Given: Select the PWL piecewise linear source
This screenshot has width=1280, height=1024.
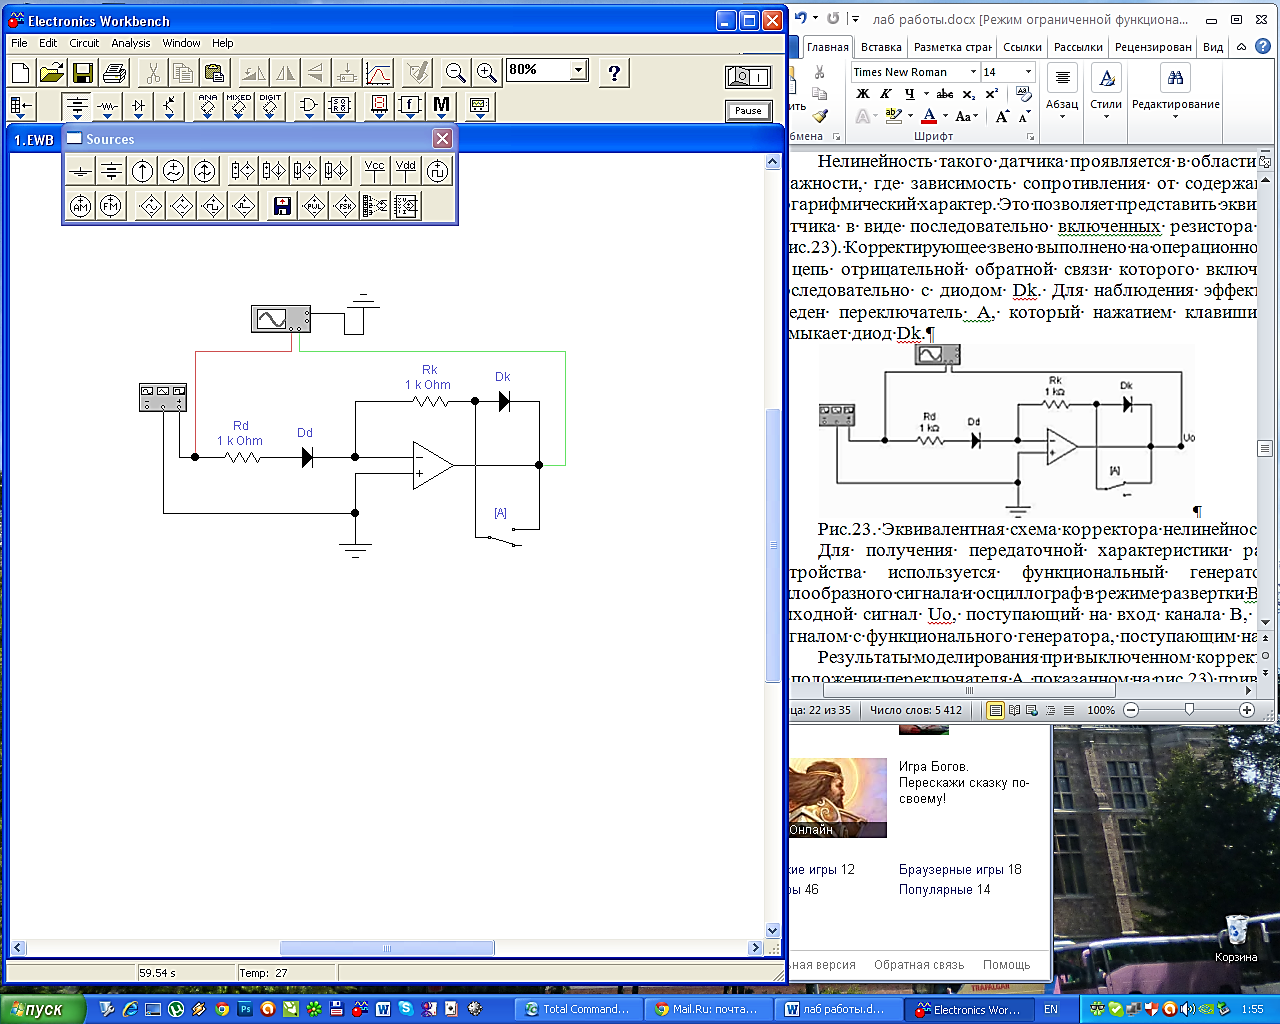Looking at the screenshot, I should 313,206.
